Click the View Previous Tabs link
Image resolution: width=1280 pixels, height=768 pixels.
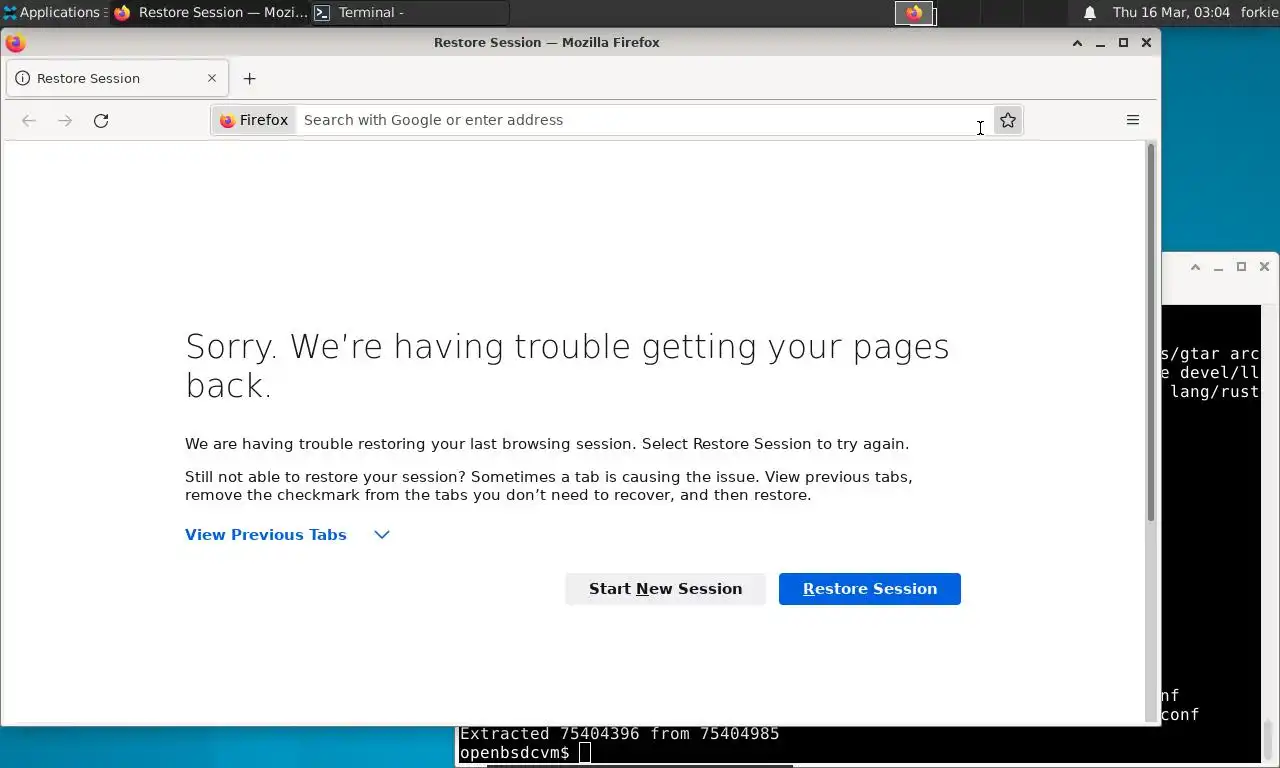click(x=266, y=535)
